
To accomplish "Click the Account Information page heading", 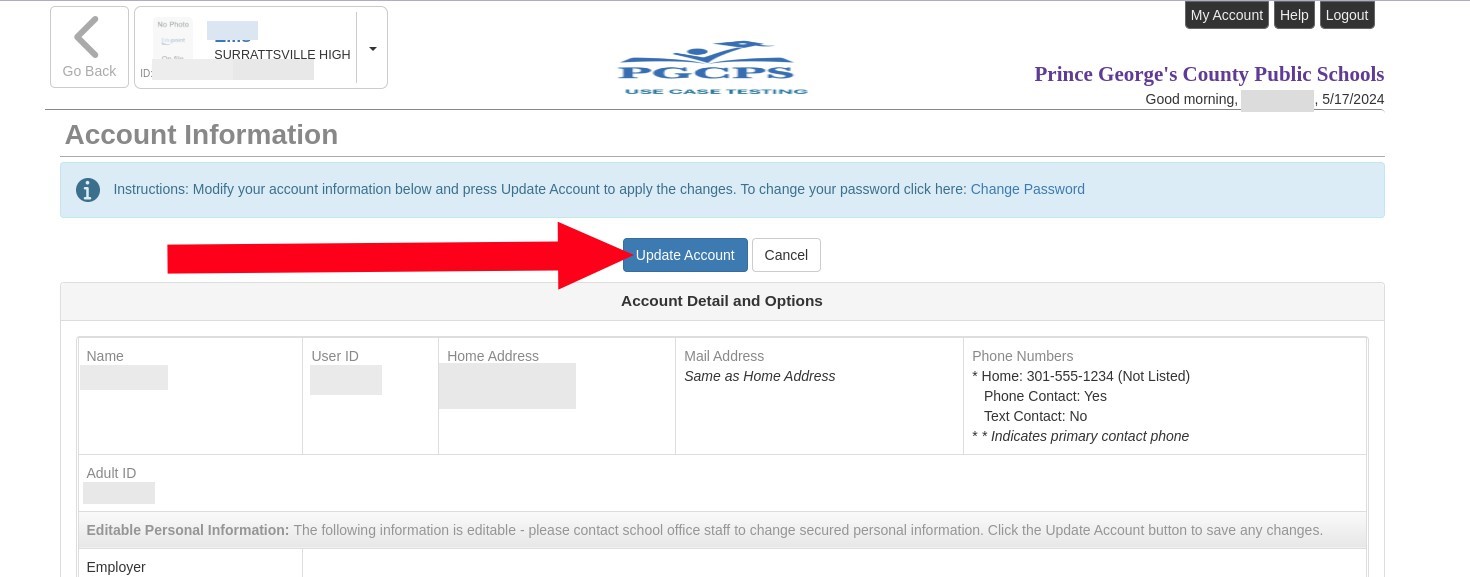I will (201, 135).
